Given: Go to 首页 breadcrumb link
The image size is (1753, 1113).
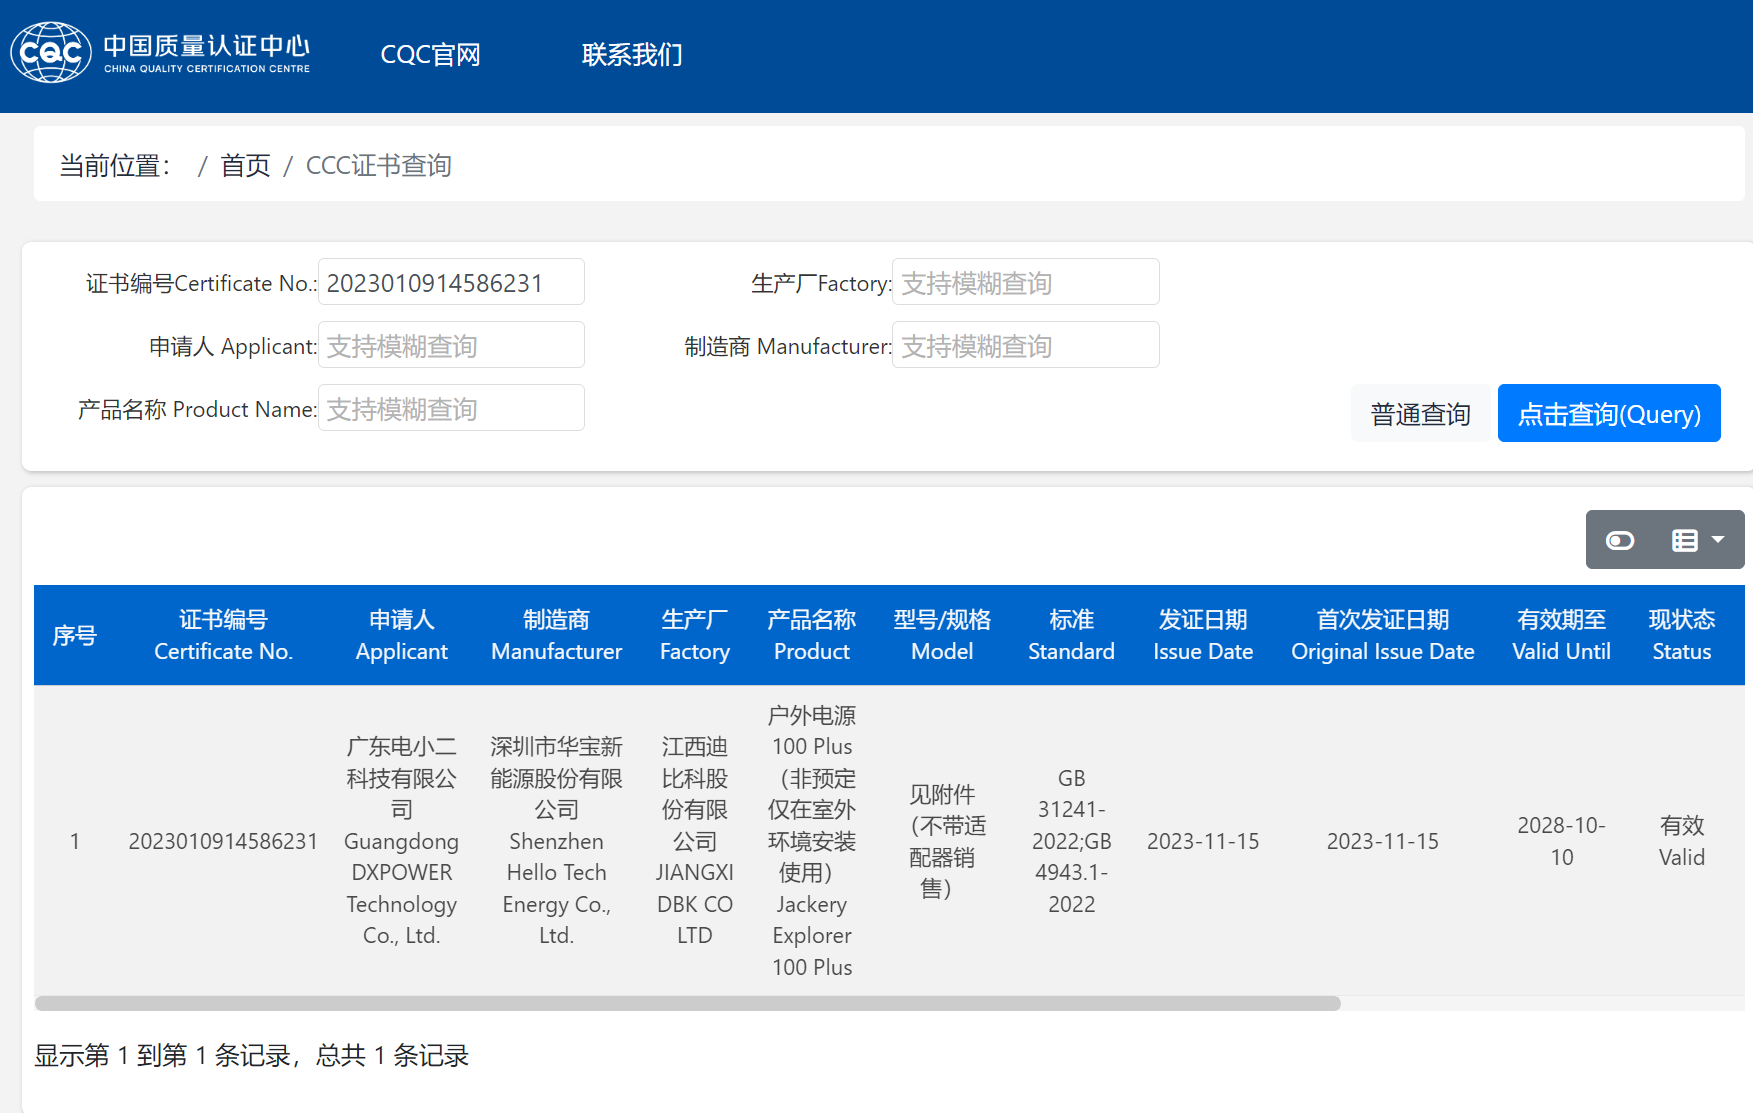Looking at the screenshot, I should point(245,165).
